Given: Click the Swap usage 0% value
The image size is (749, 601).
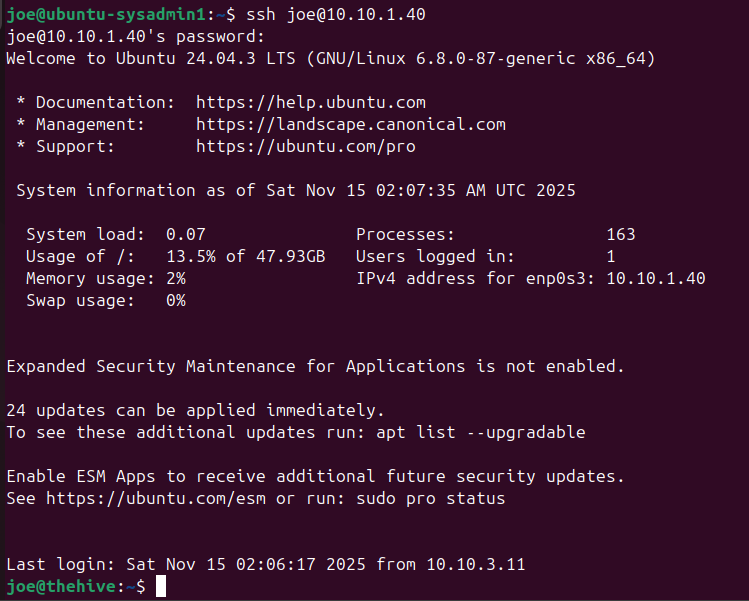Looking at the screenshot, I should tap(176, 300).
